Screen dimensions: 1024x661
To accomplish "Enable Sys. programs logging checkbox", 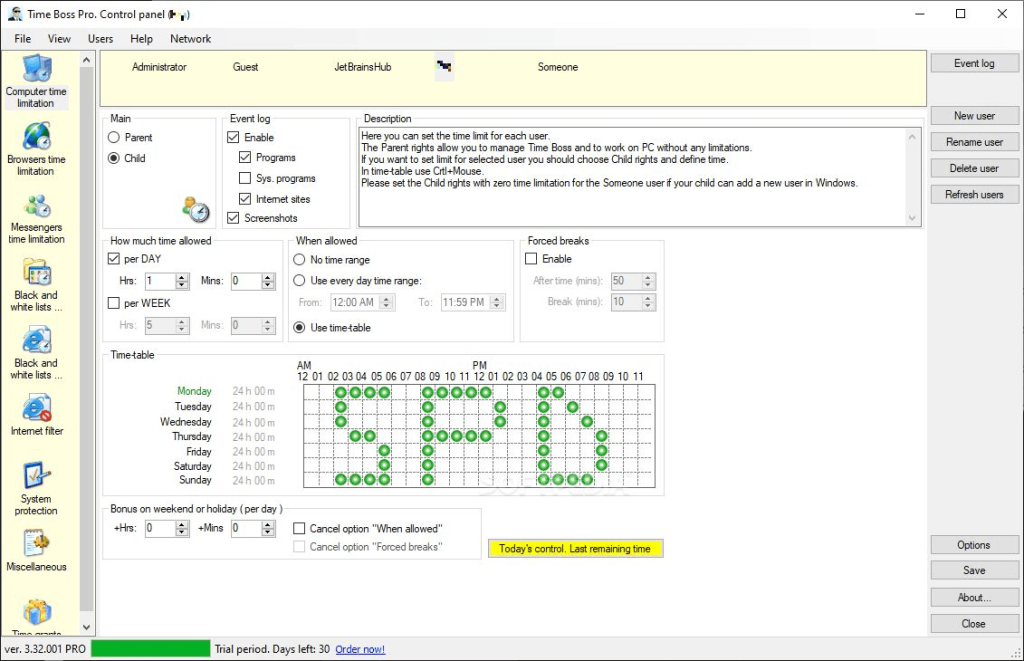I will pos(245,178).
